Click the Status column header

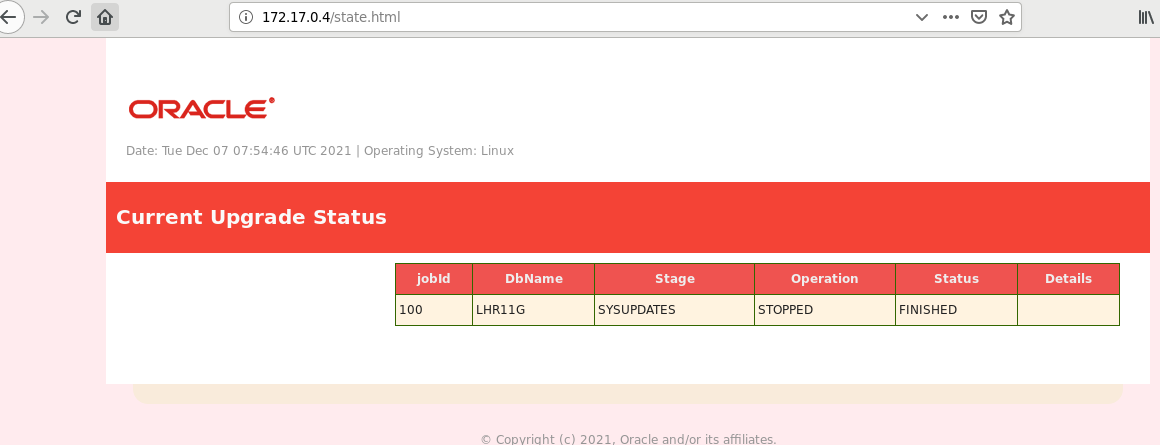(957, 279)
